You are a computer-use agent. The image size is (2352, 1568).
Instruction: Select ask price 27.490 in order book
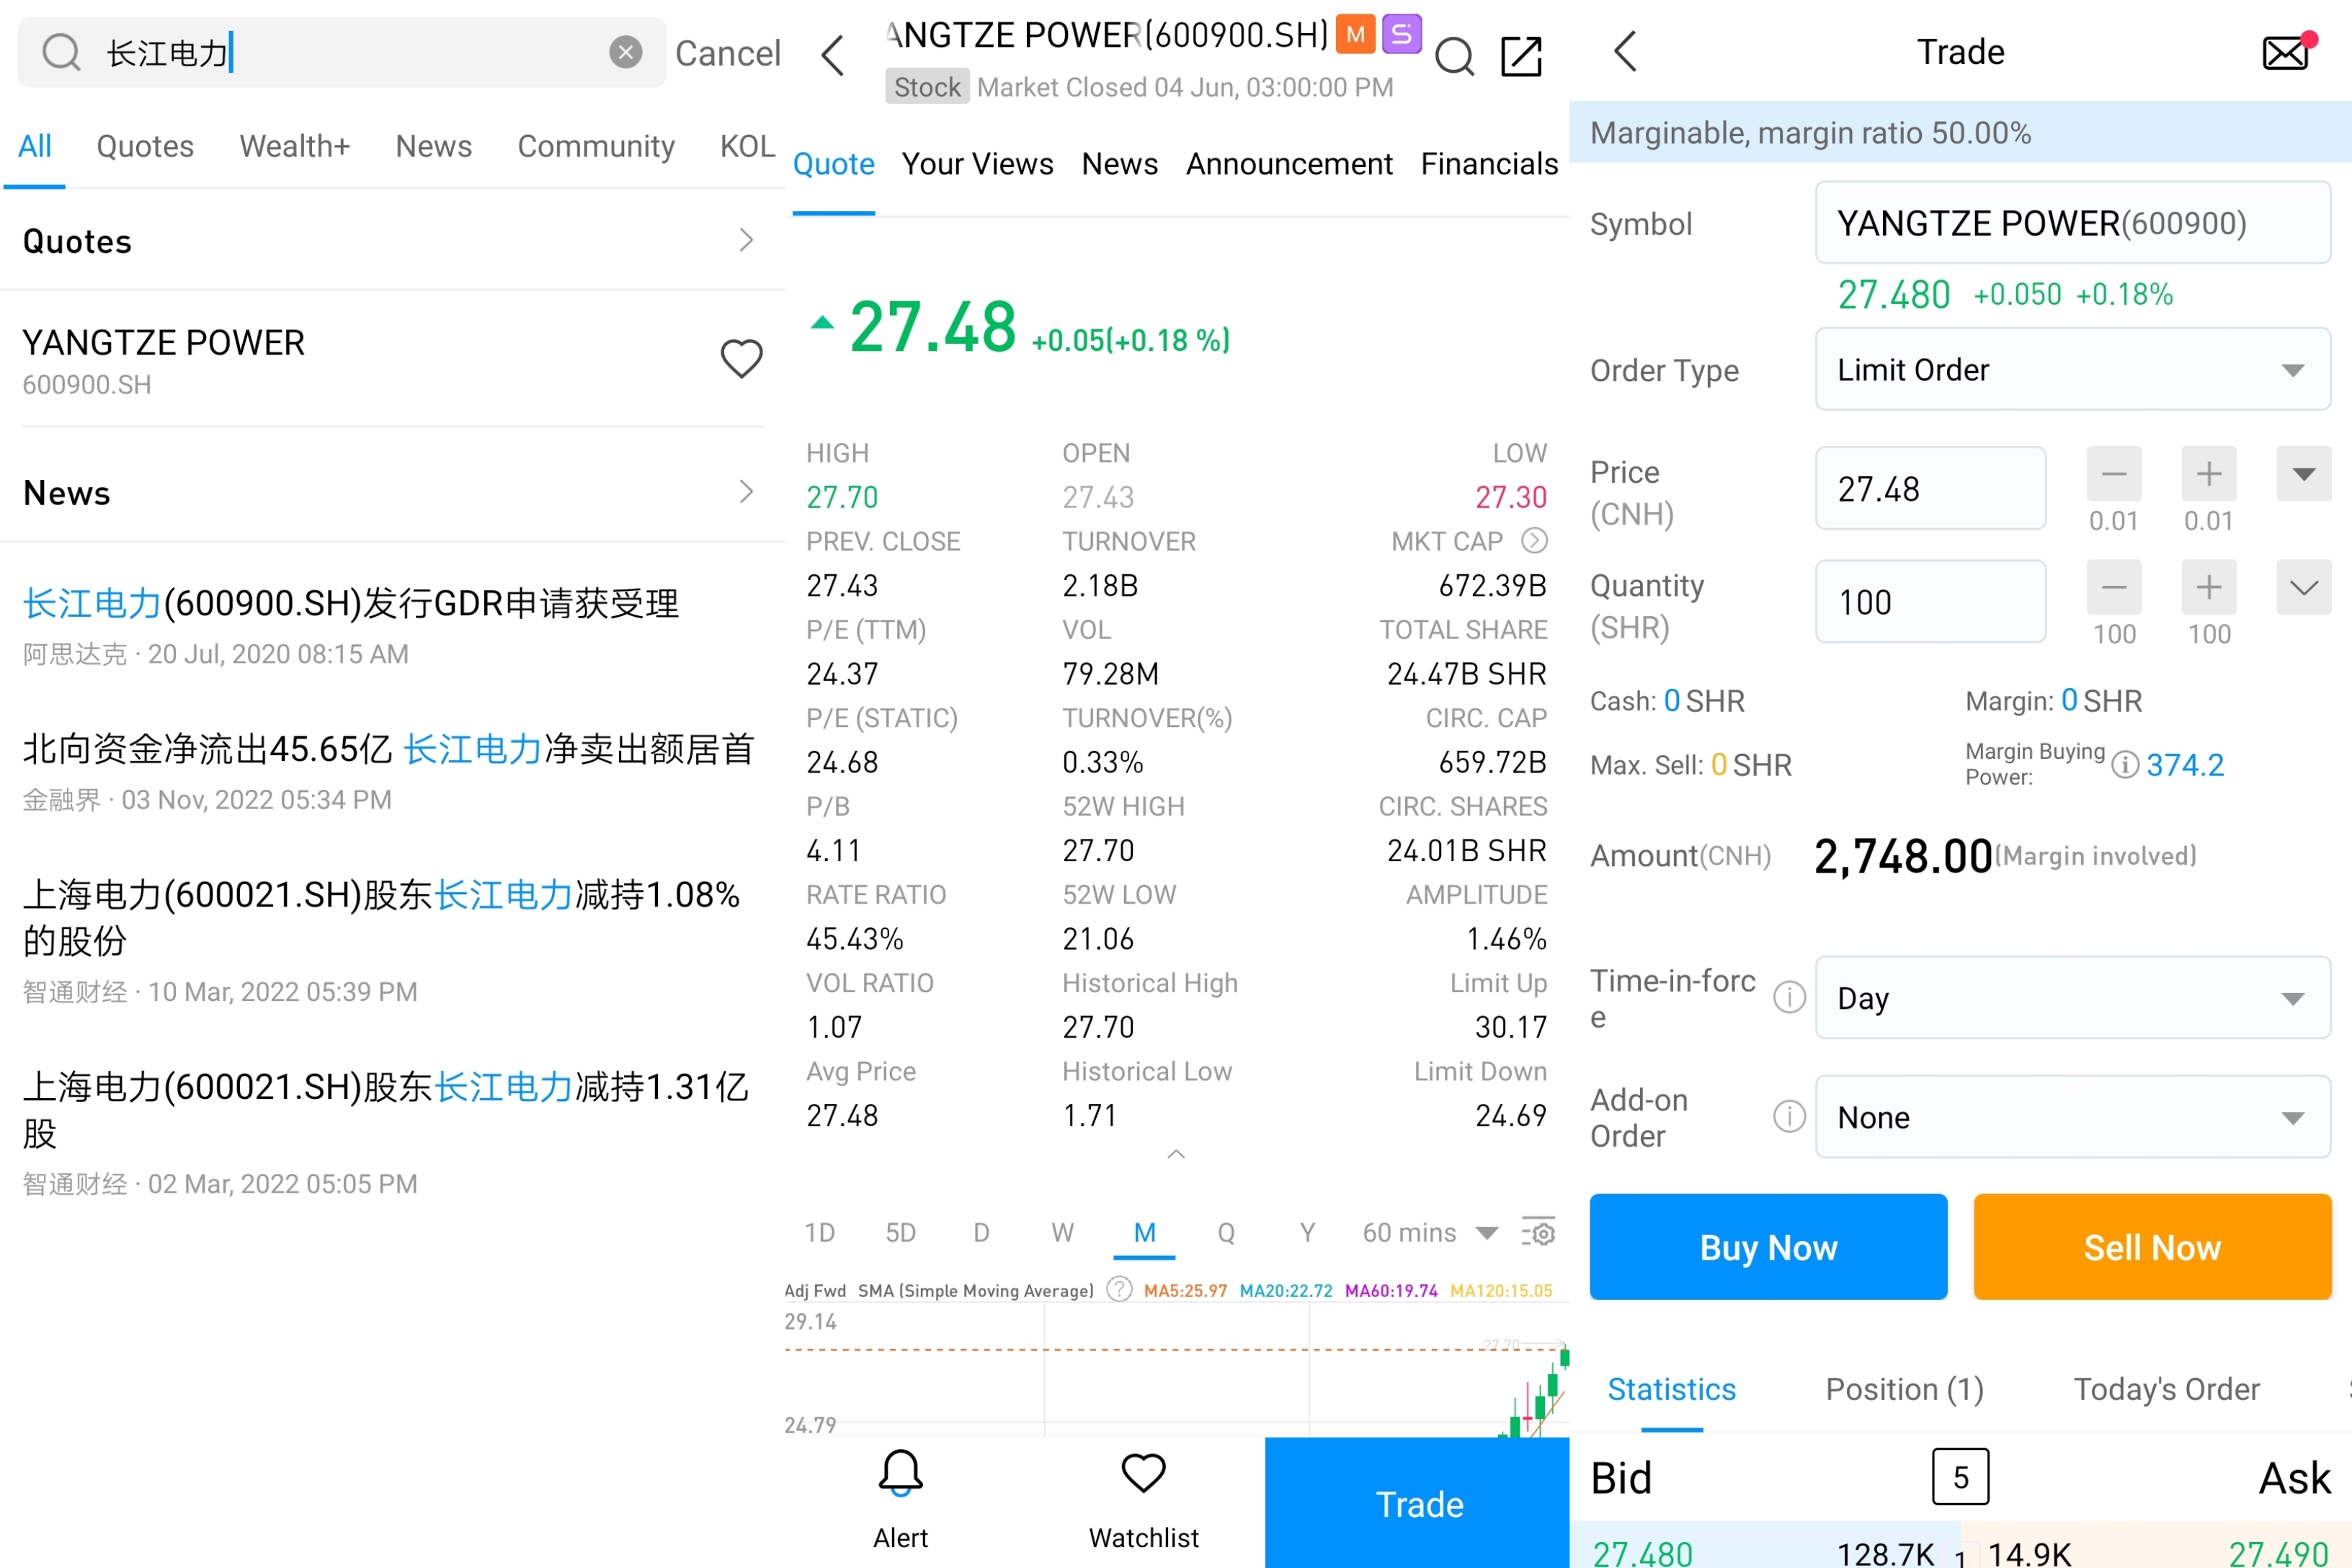(2279, 1553)
